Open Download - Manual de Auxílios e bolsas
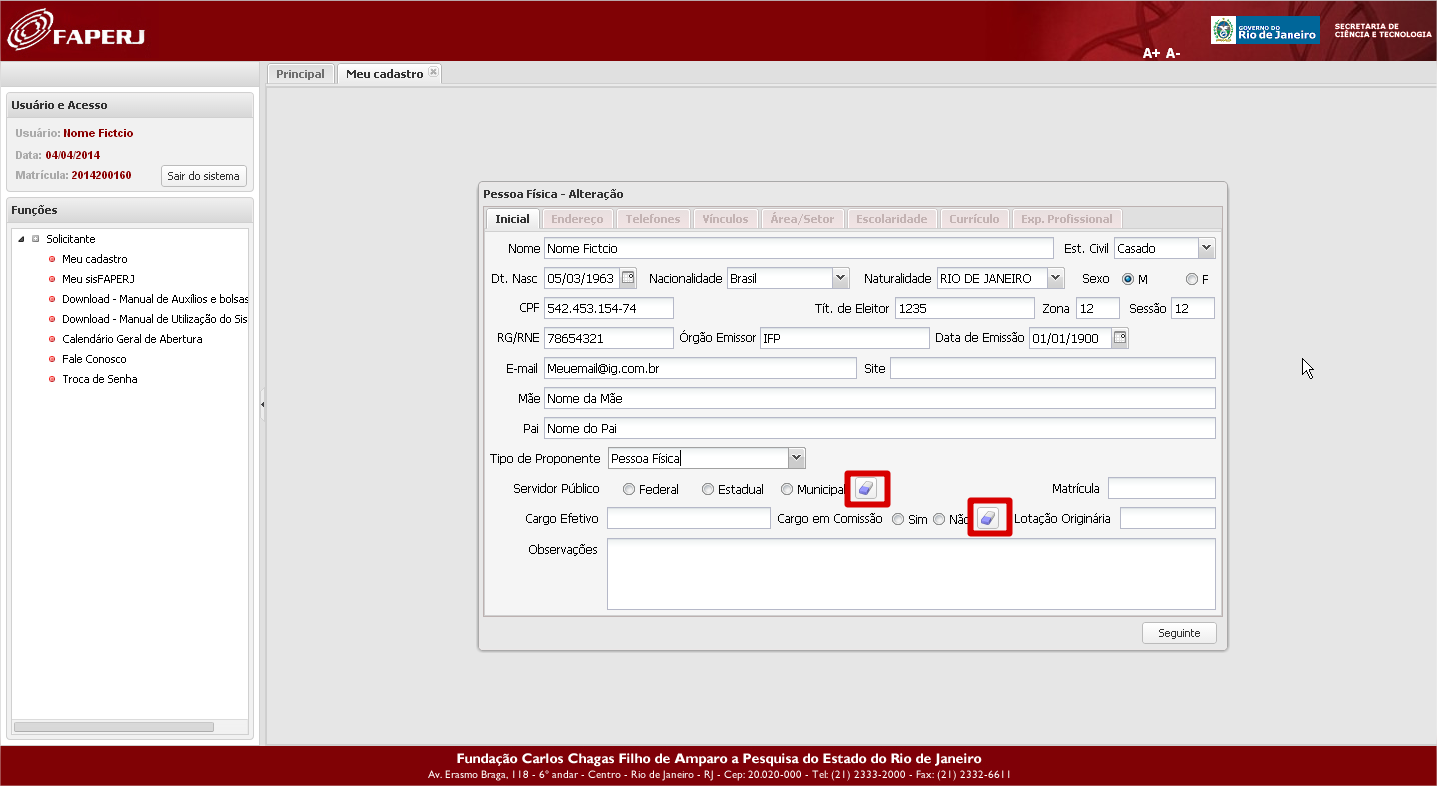 155,299
